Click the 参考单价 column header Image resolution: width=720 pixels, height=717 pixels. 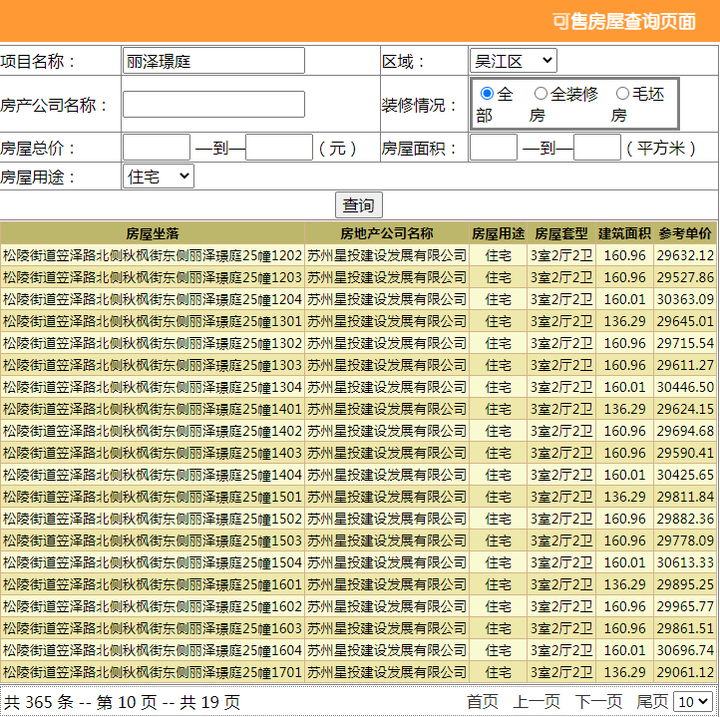coord(685,233)
